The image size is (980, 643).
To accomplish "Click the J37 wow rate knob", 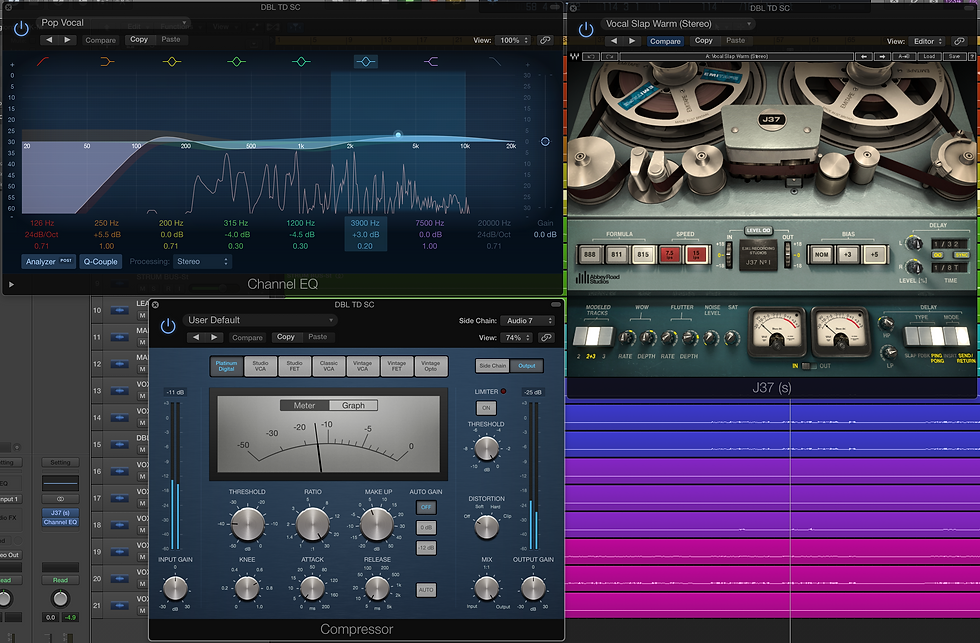I will coord(626,338).
